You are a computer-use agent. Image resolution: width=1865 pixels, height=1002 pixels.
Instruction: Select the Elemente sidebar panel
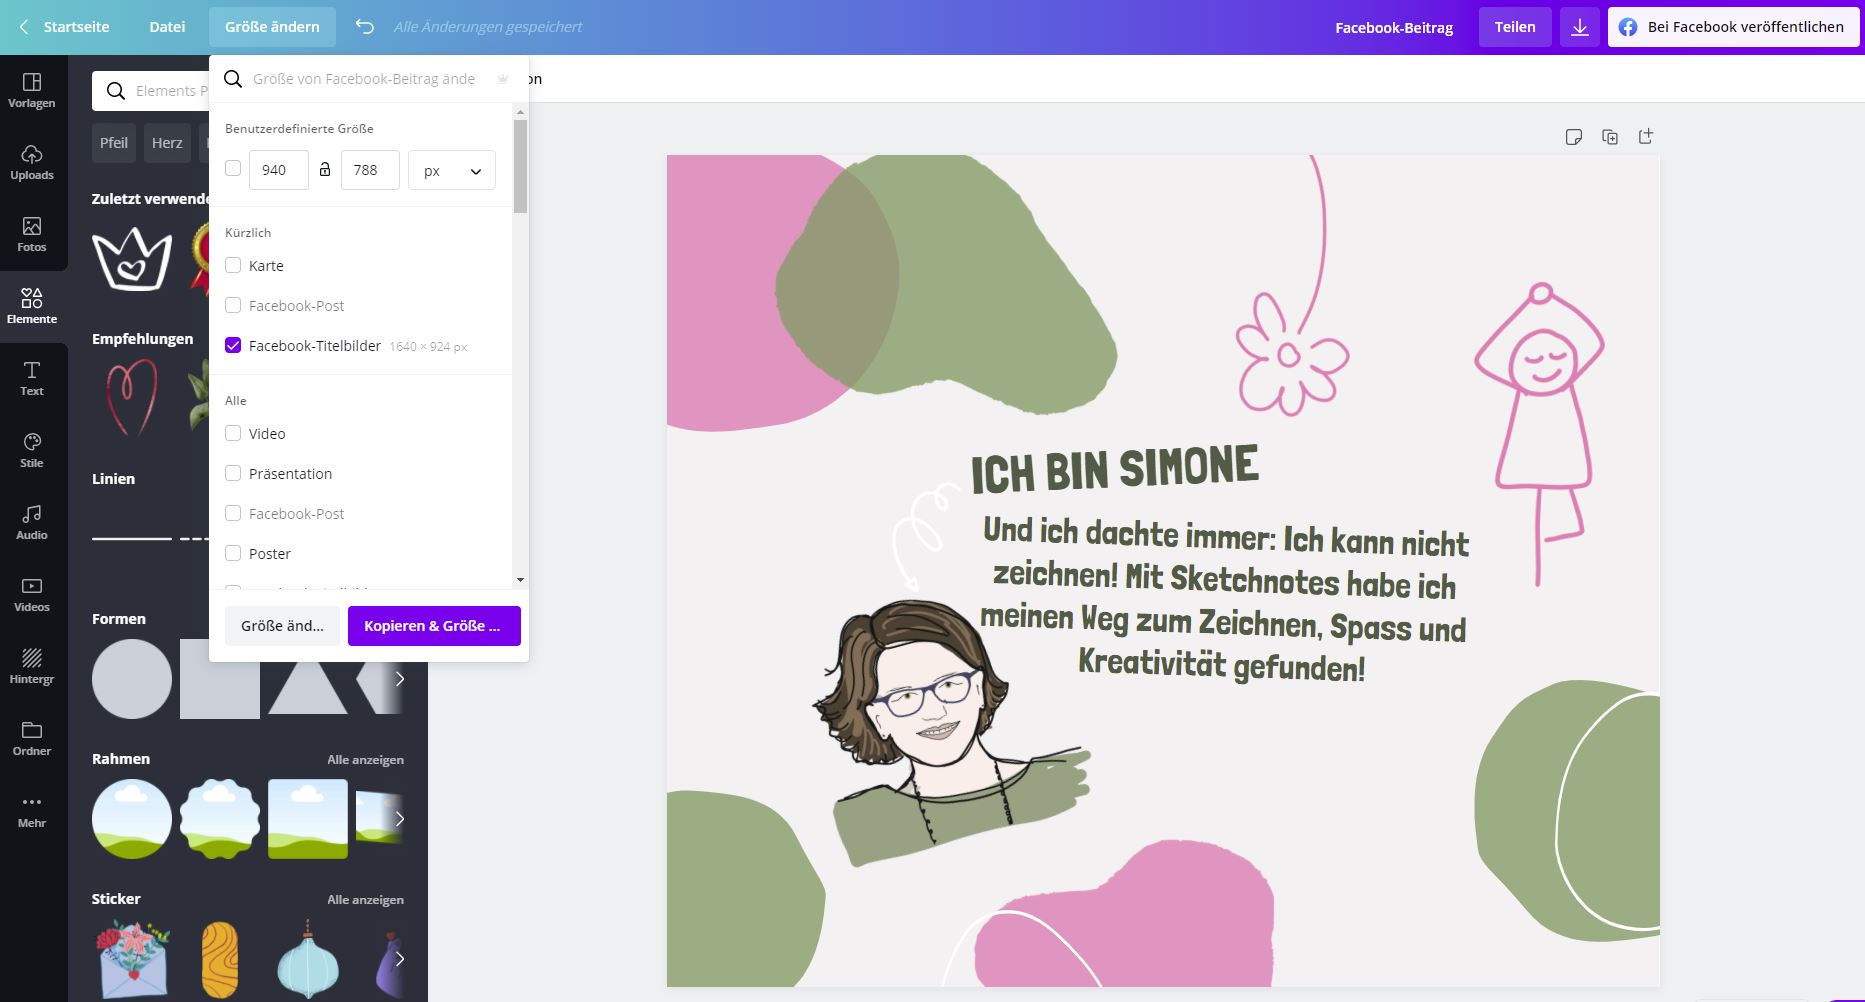[32, 306]
